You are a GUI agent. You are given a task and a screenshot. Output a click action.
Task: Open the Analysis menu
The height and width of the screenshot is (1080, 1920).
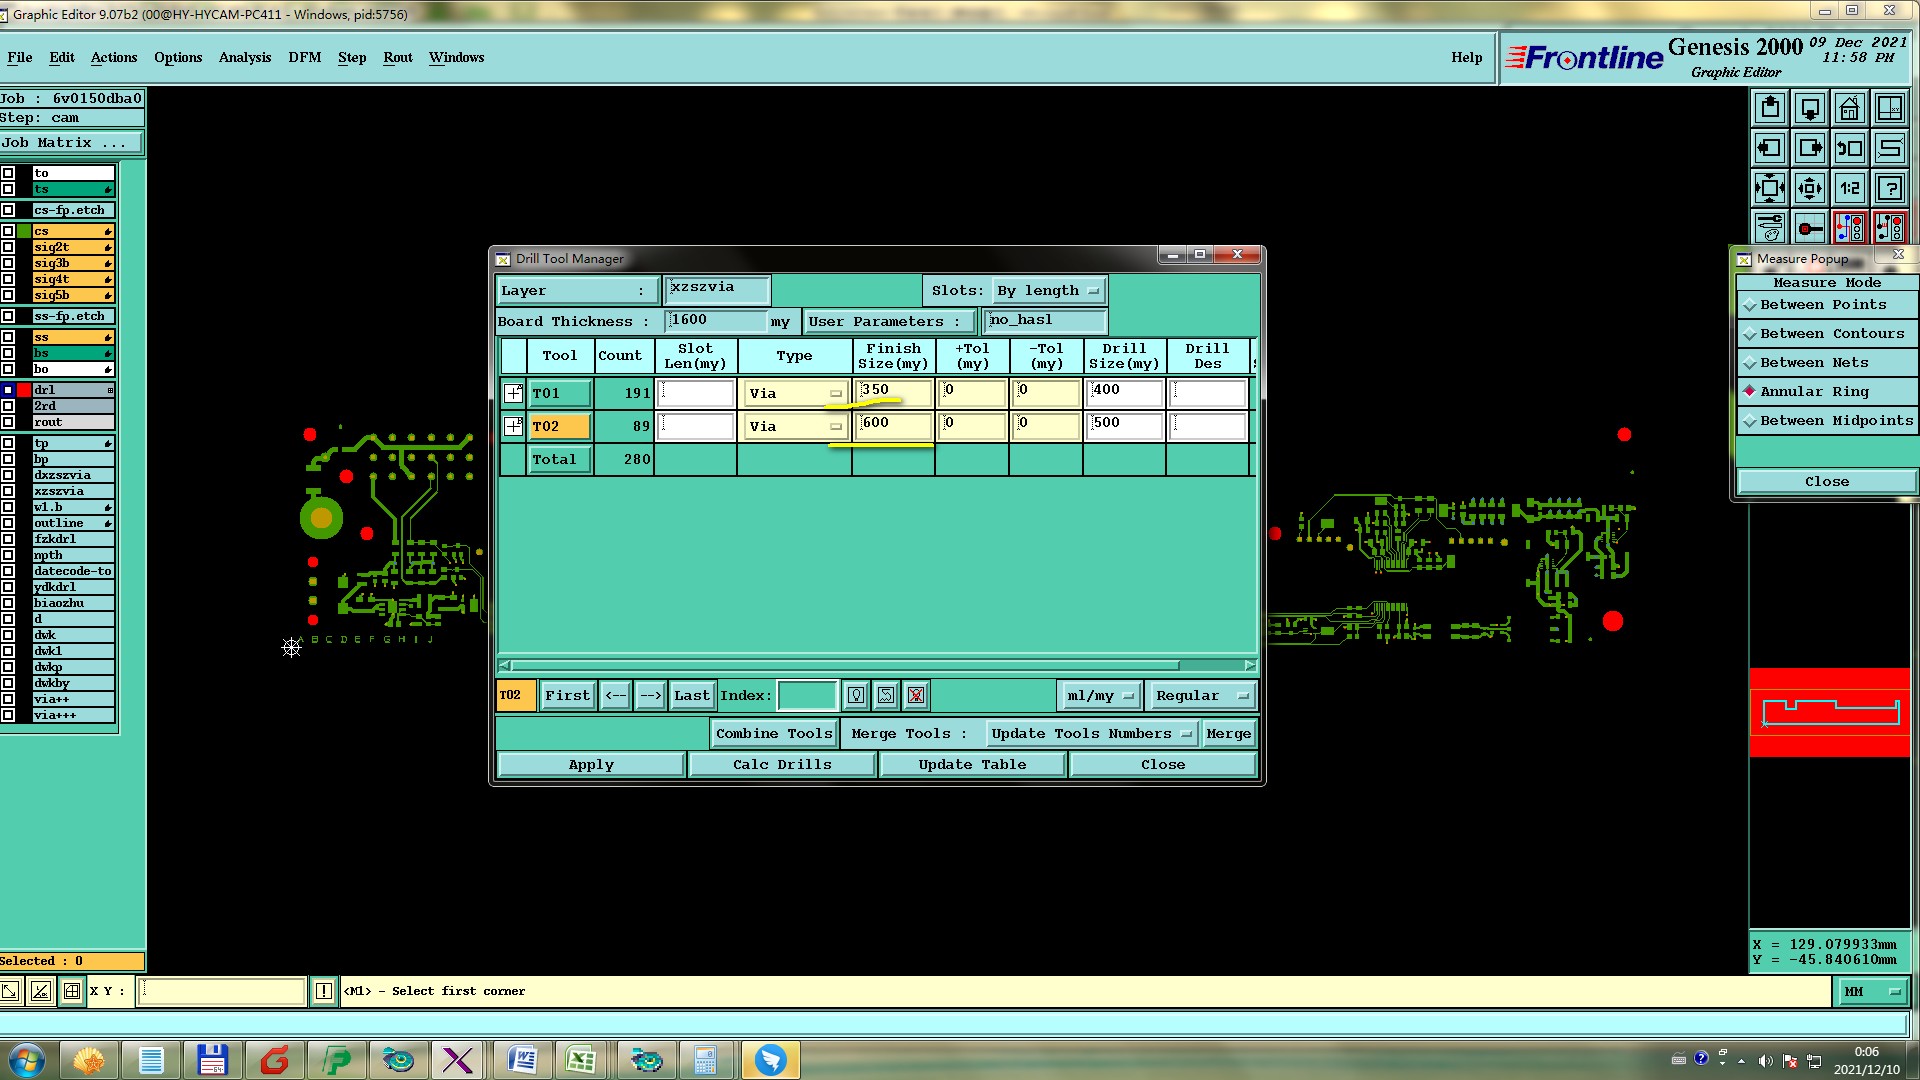pyautogui.click(x=244, y=57)
